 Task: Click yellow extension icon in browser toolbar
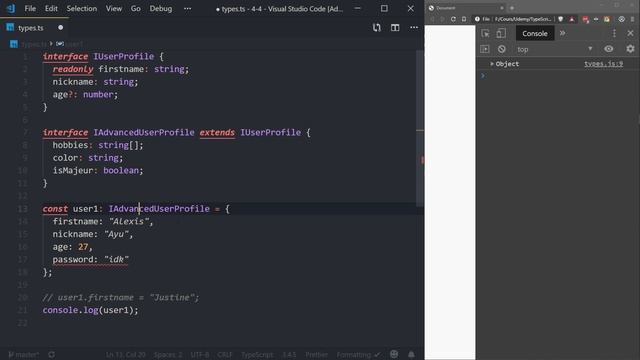coord(607,19)
